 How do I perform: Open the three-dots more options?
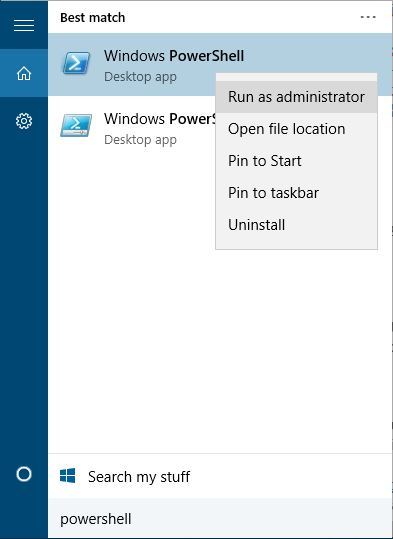click(368, 17)
